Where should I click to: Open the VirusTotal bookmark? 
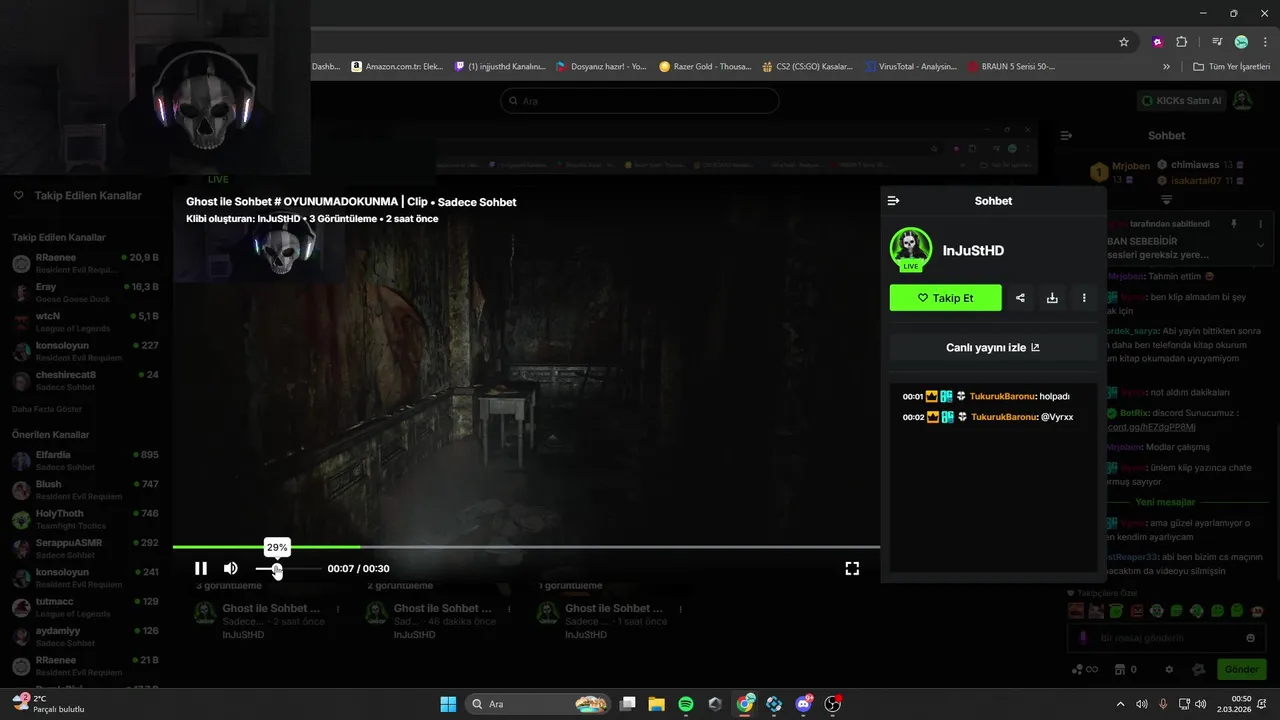coord(911,67)
